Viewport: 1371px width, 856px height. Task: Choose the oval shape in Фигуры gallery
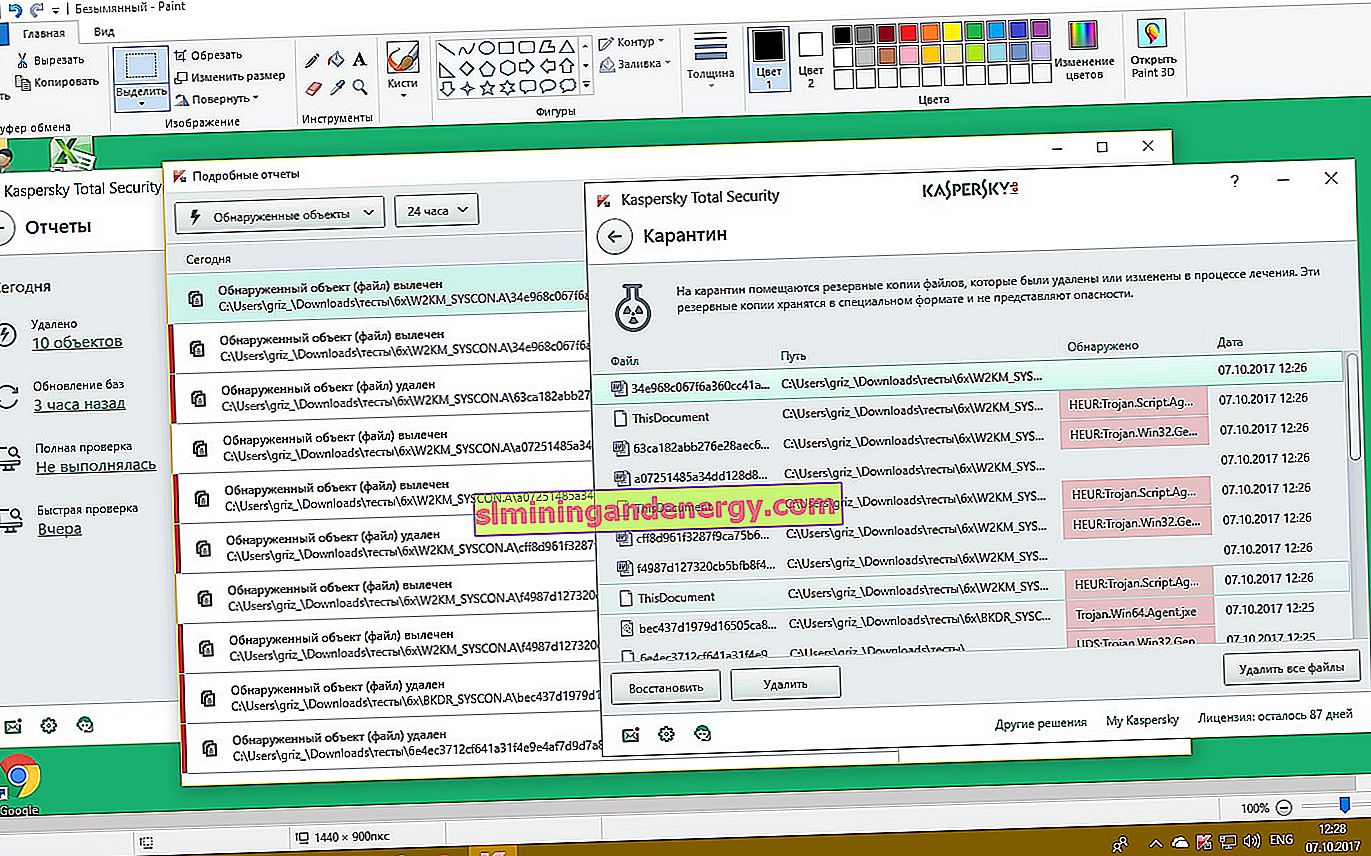(x=487, y=47)
